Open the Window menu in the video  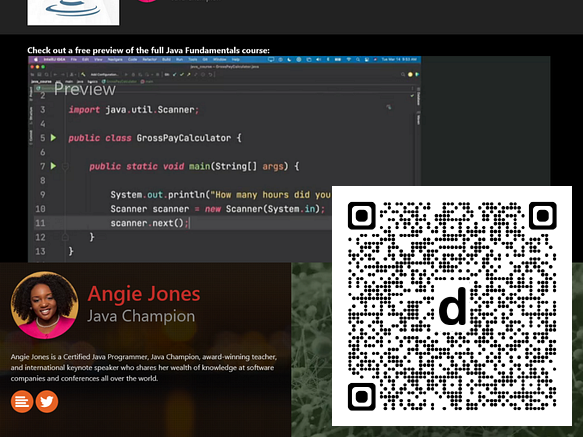(x=219, y=60)
